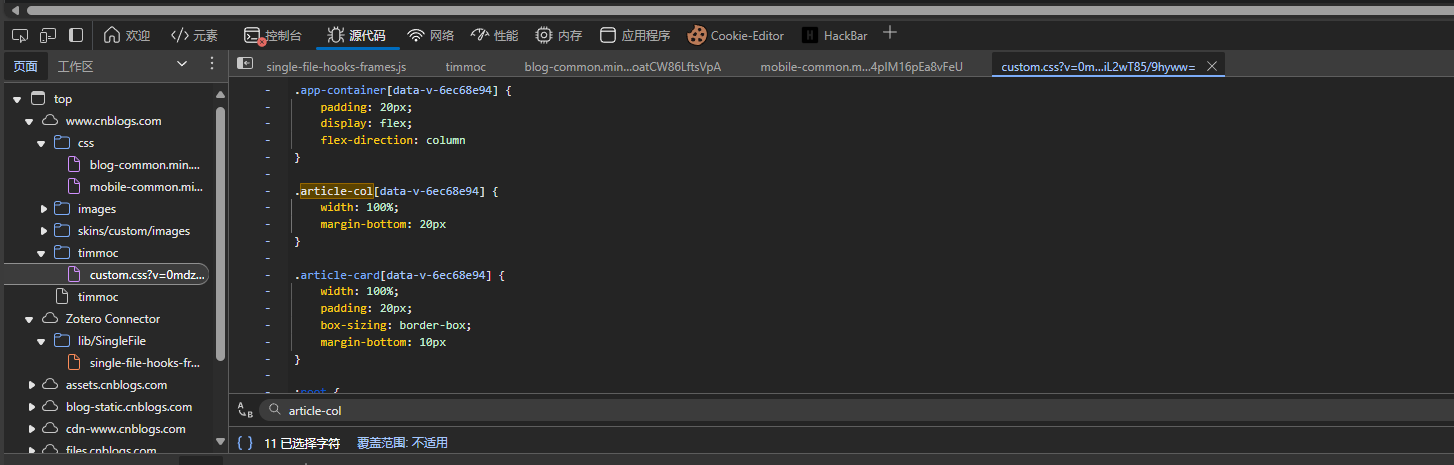Toggle match case regex search option icon
The height and width of the screenshot is (465, 1454).
(245, 410)
